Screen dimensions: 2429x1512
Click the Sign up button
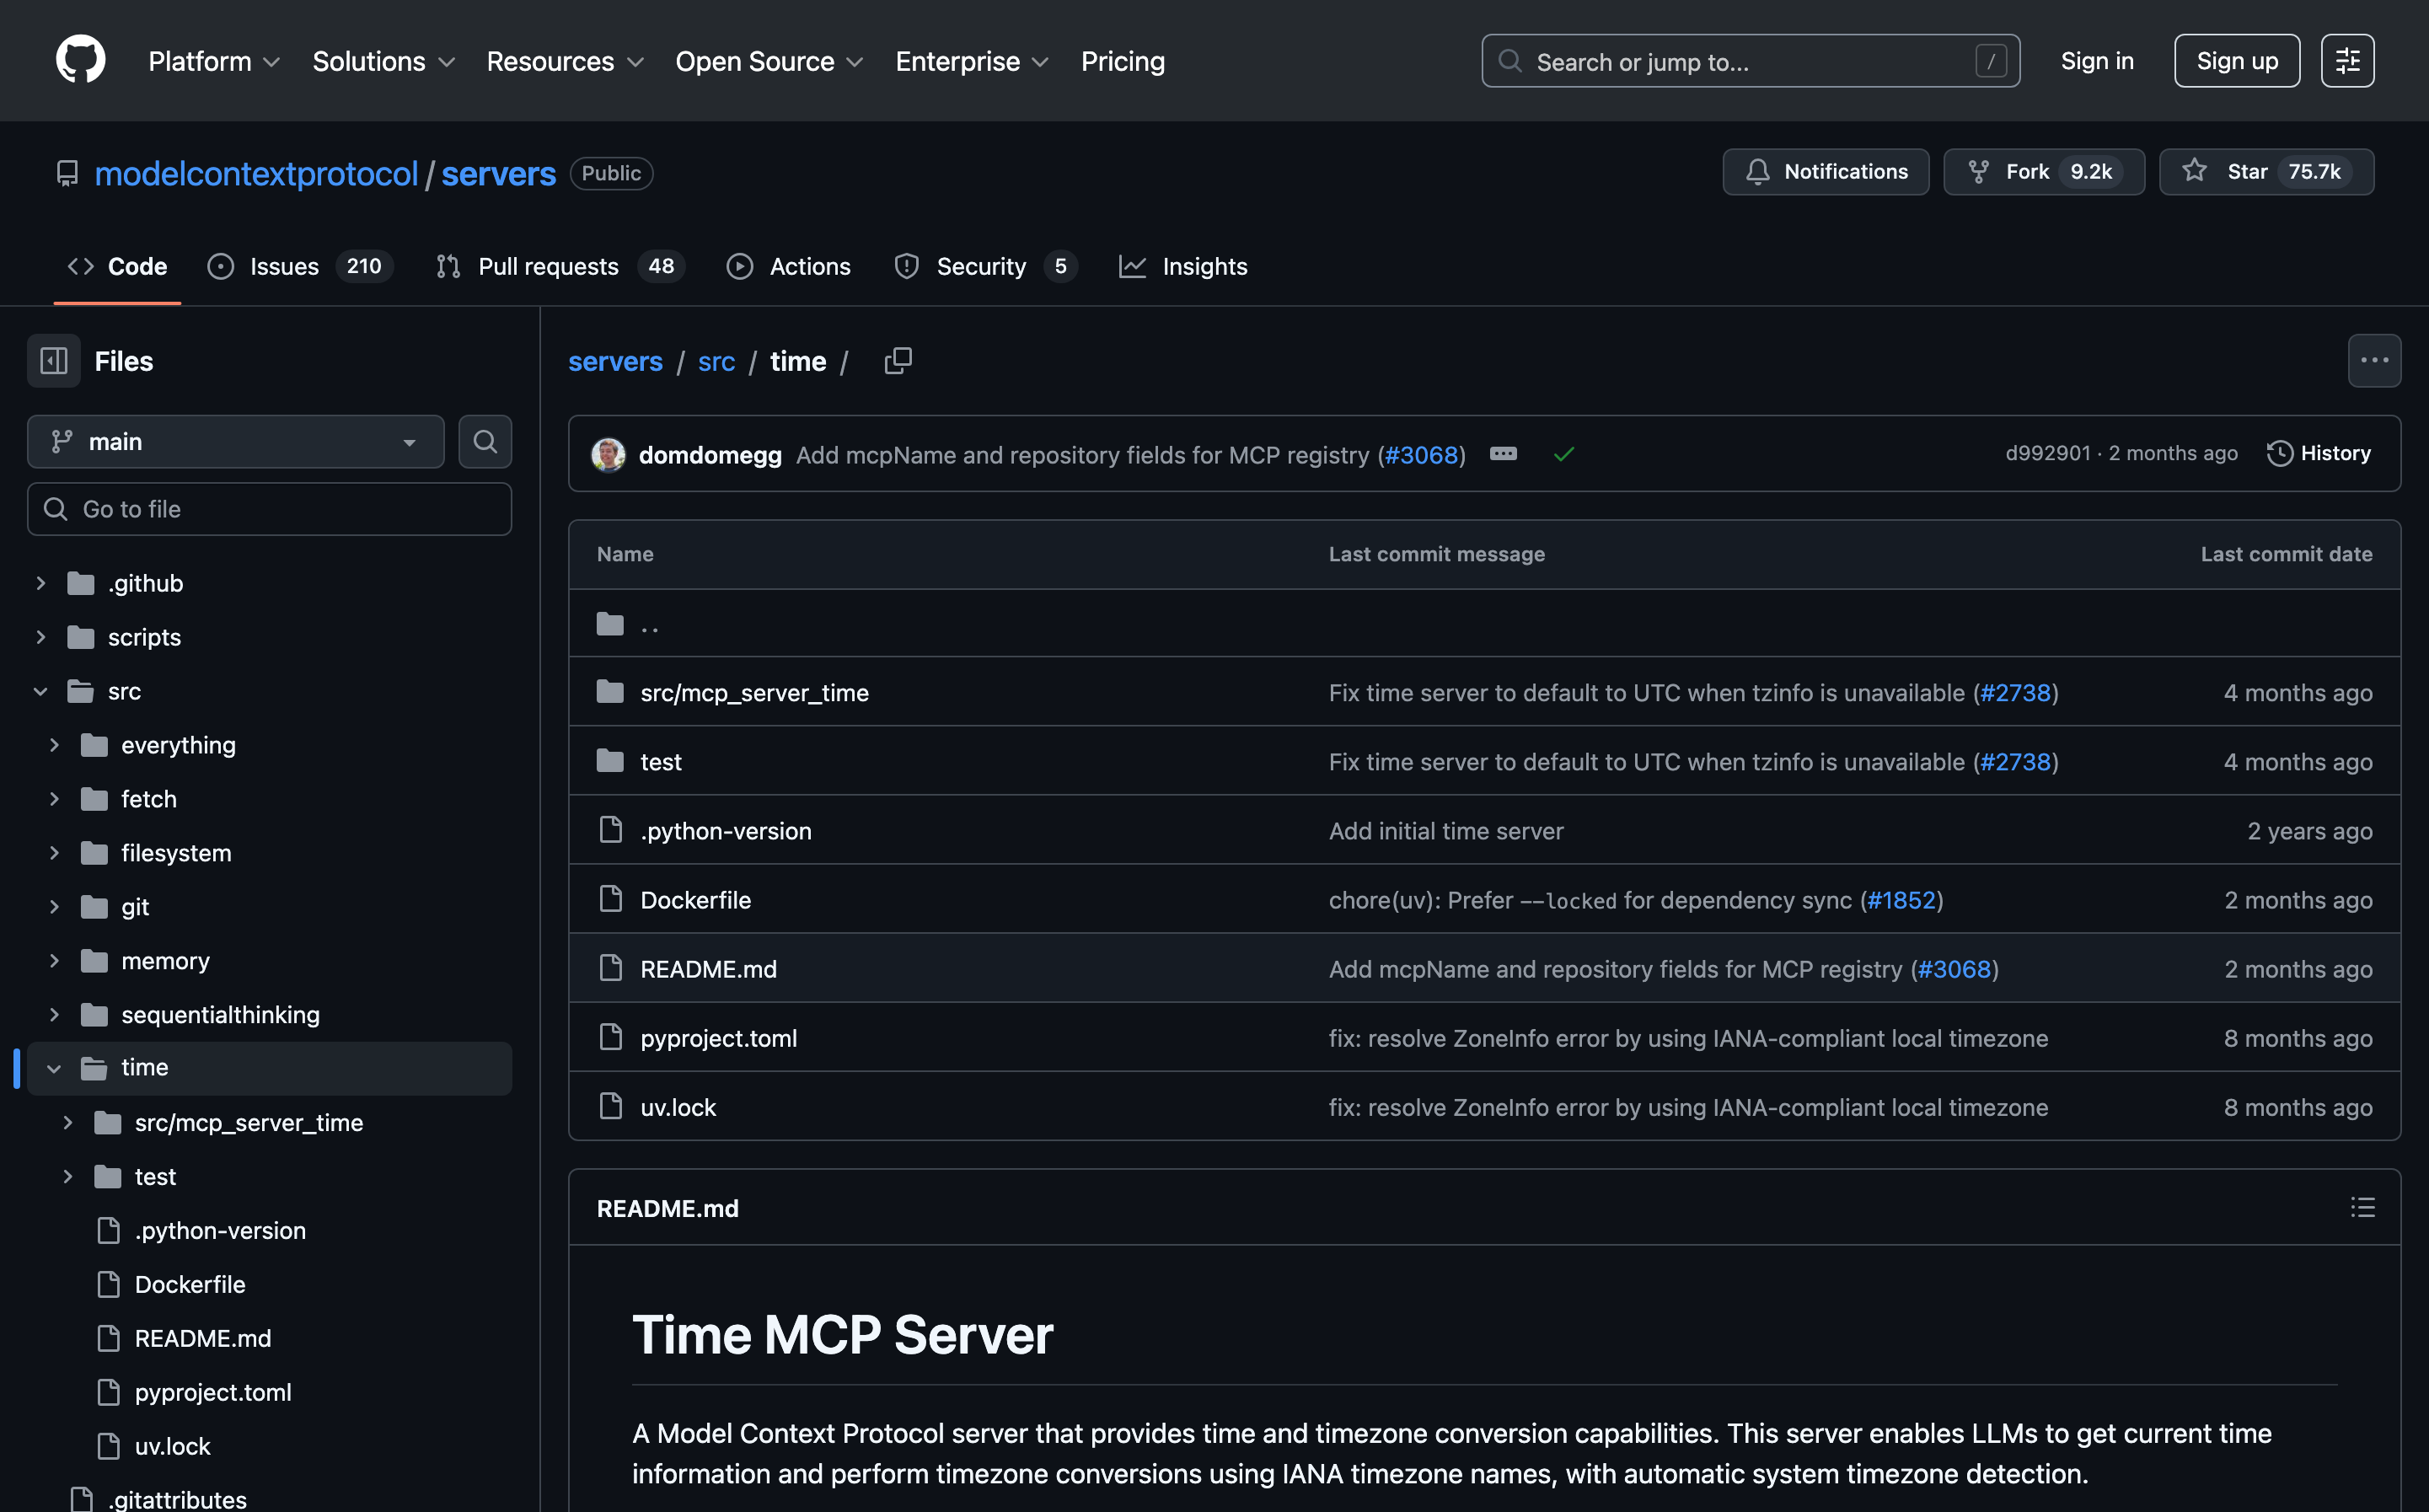pos(2236,61)
